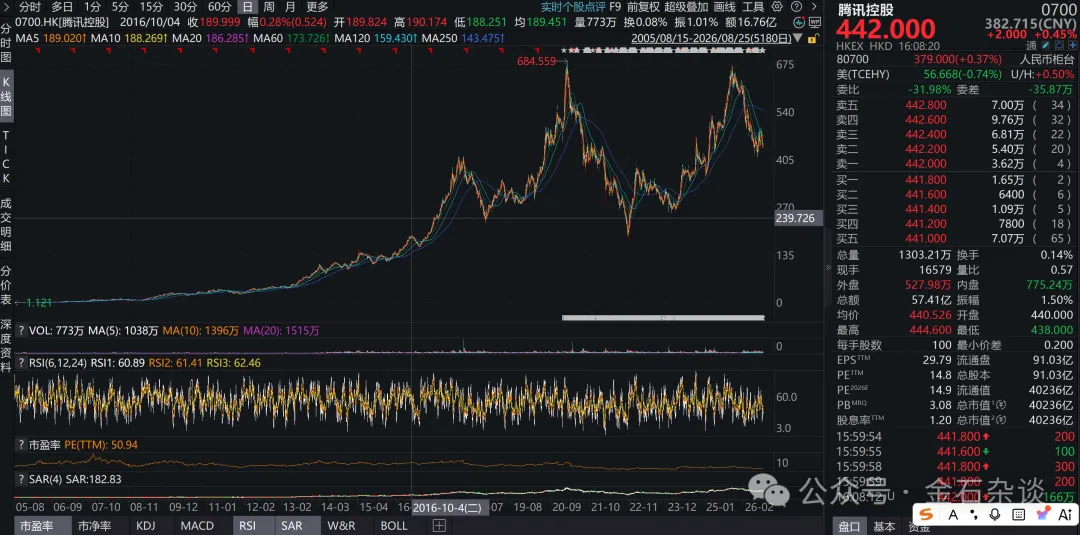Click the chart range scrollbar under price chart
The image size is (1080, 535).
(663, 317)
